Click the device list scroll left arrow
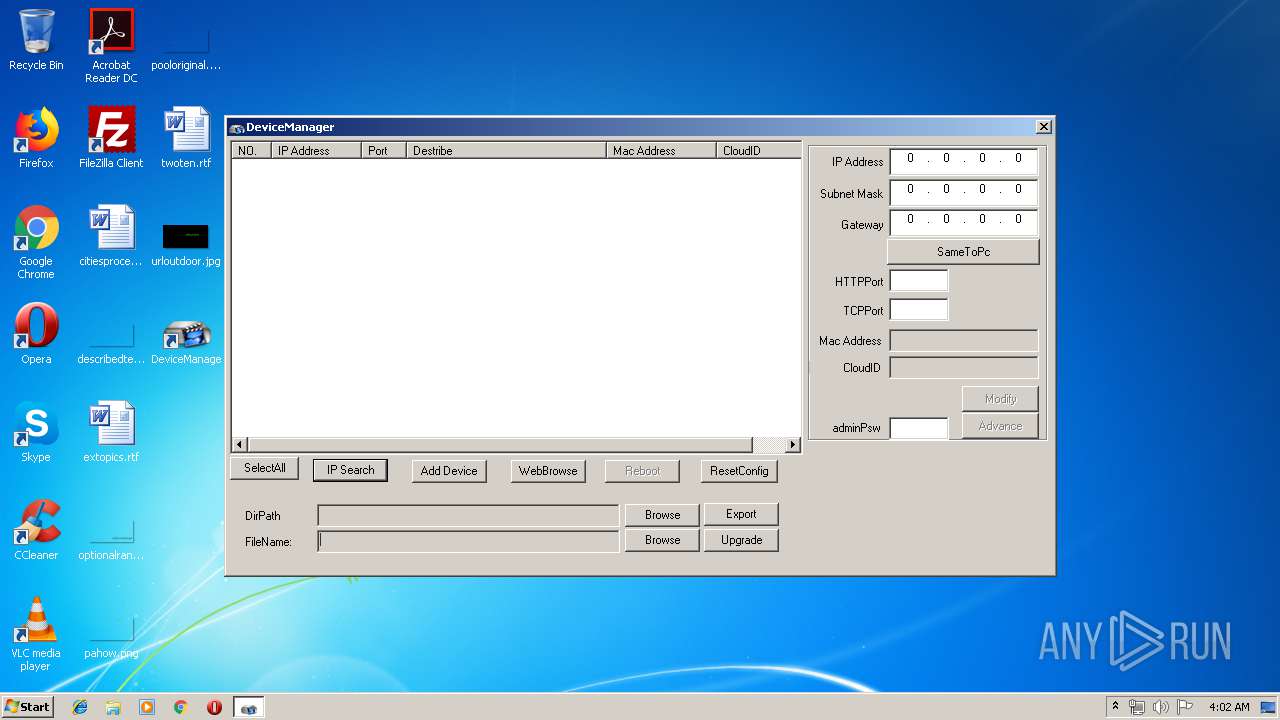This screenshot has width=1280, height=720. pos(239,445)
